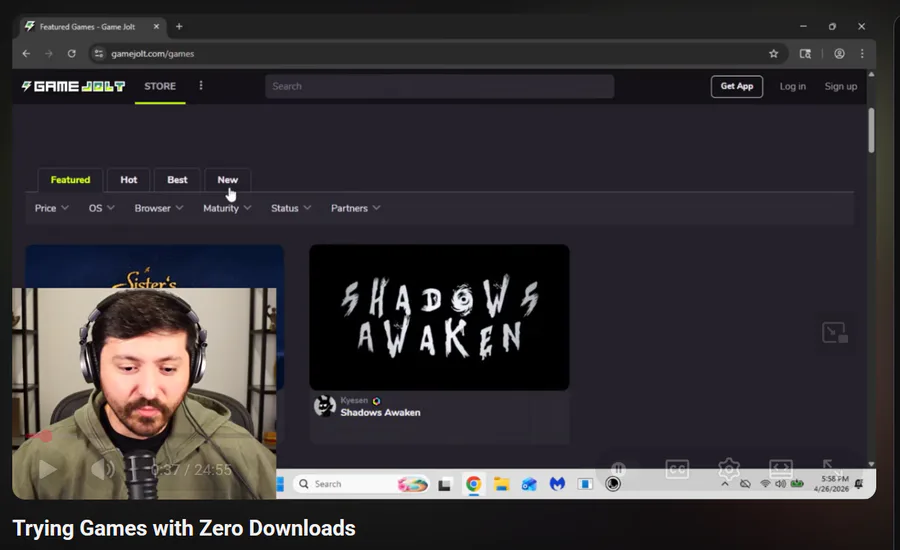The image size is (900, 550).
Task: Open the three-dot menu beside STORE
Action: click(201, 86)
